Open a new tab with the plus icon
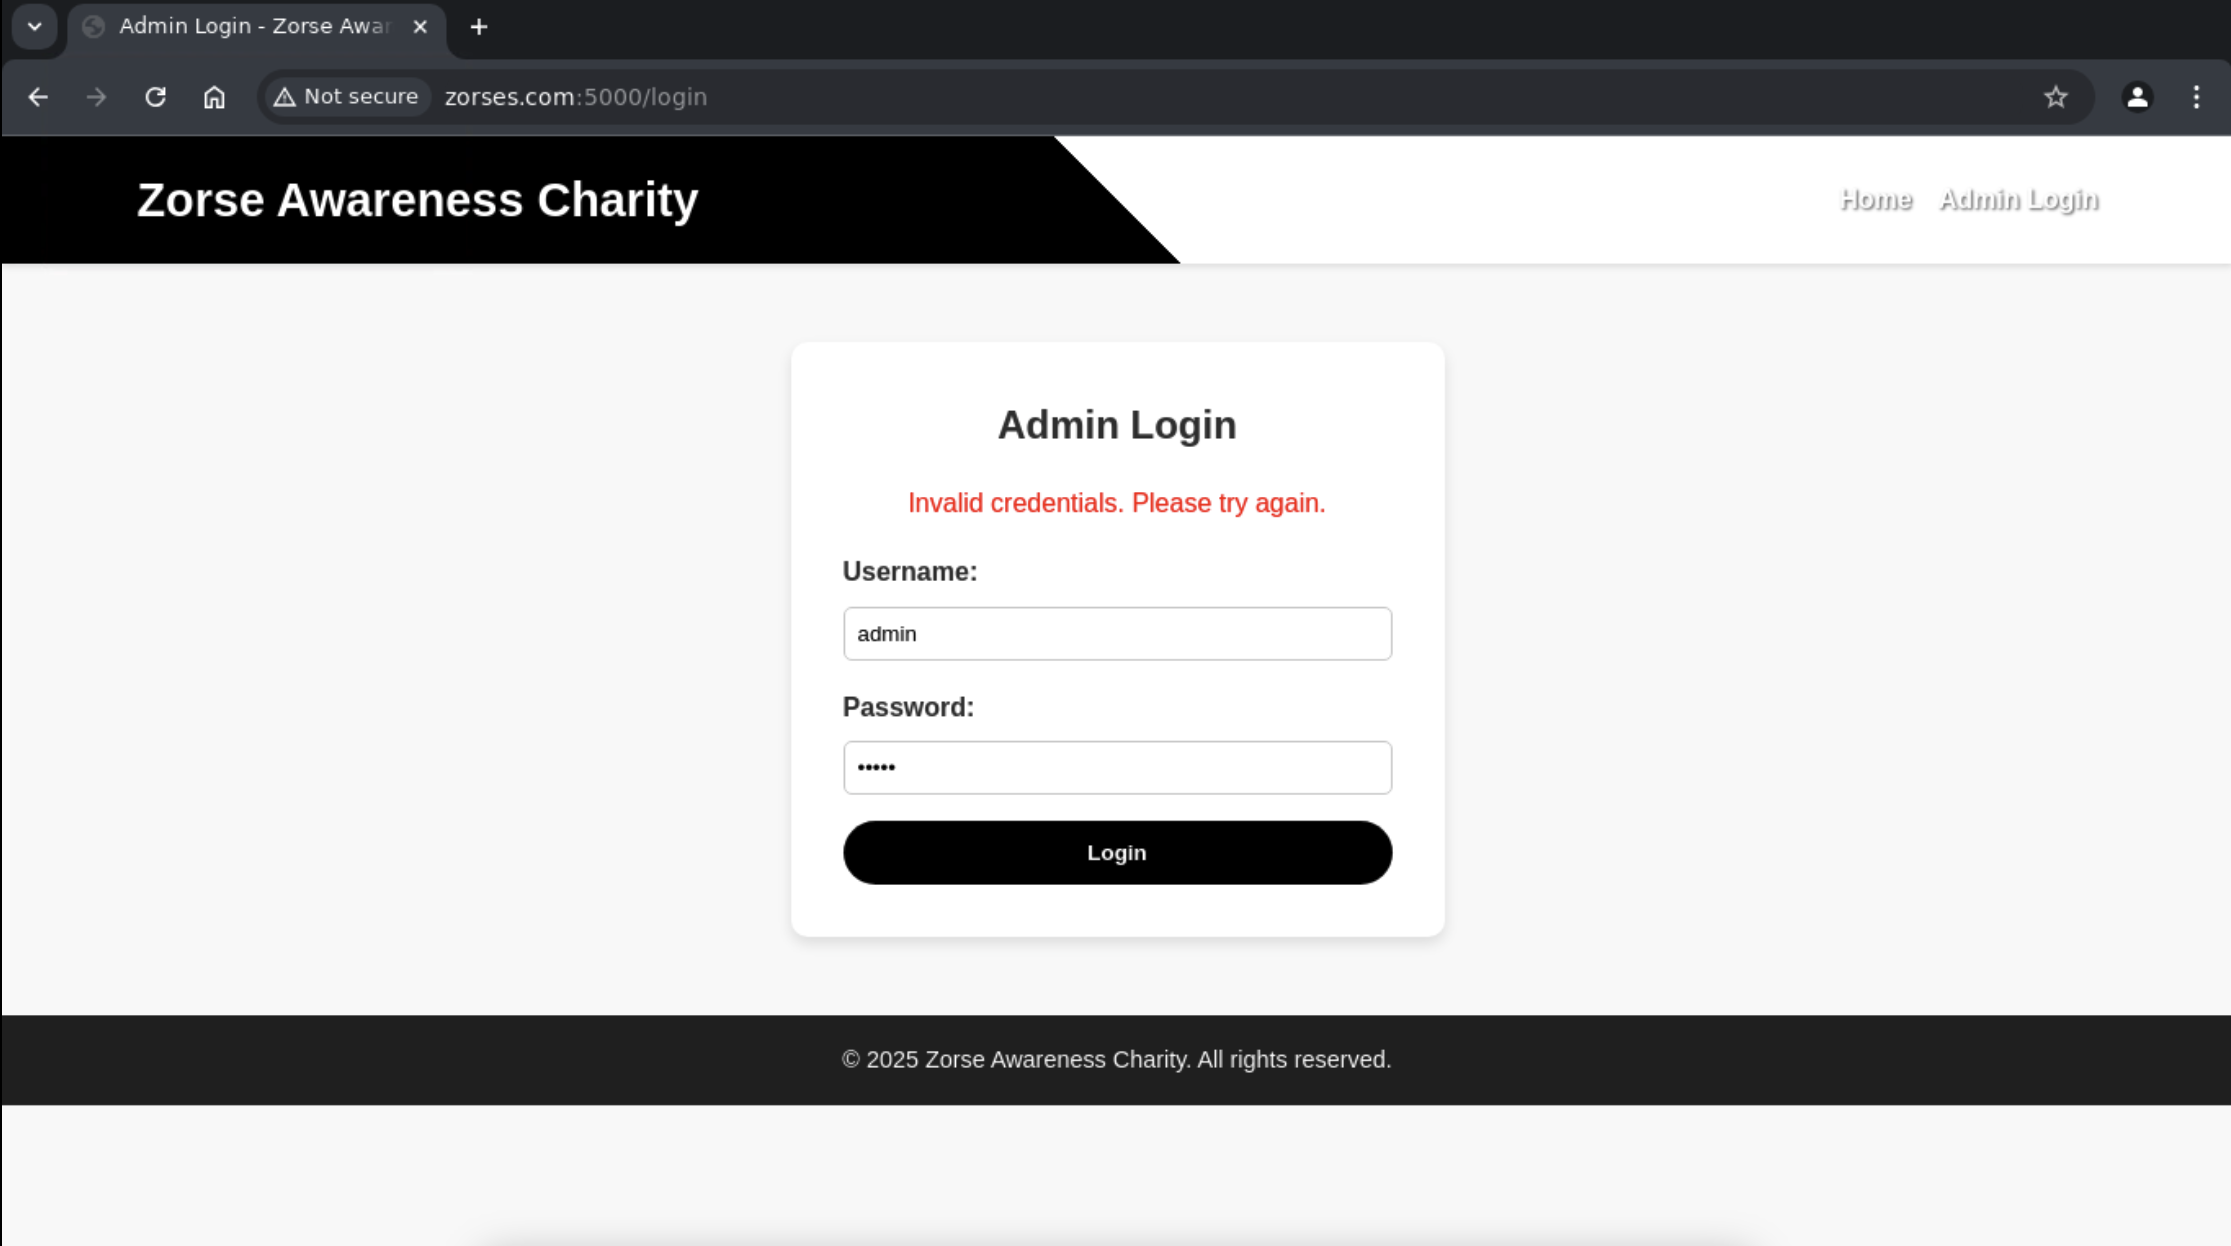The image size is (2231, 1246). (479, 27)
